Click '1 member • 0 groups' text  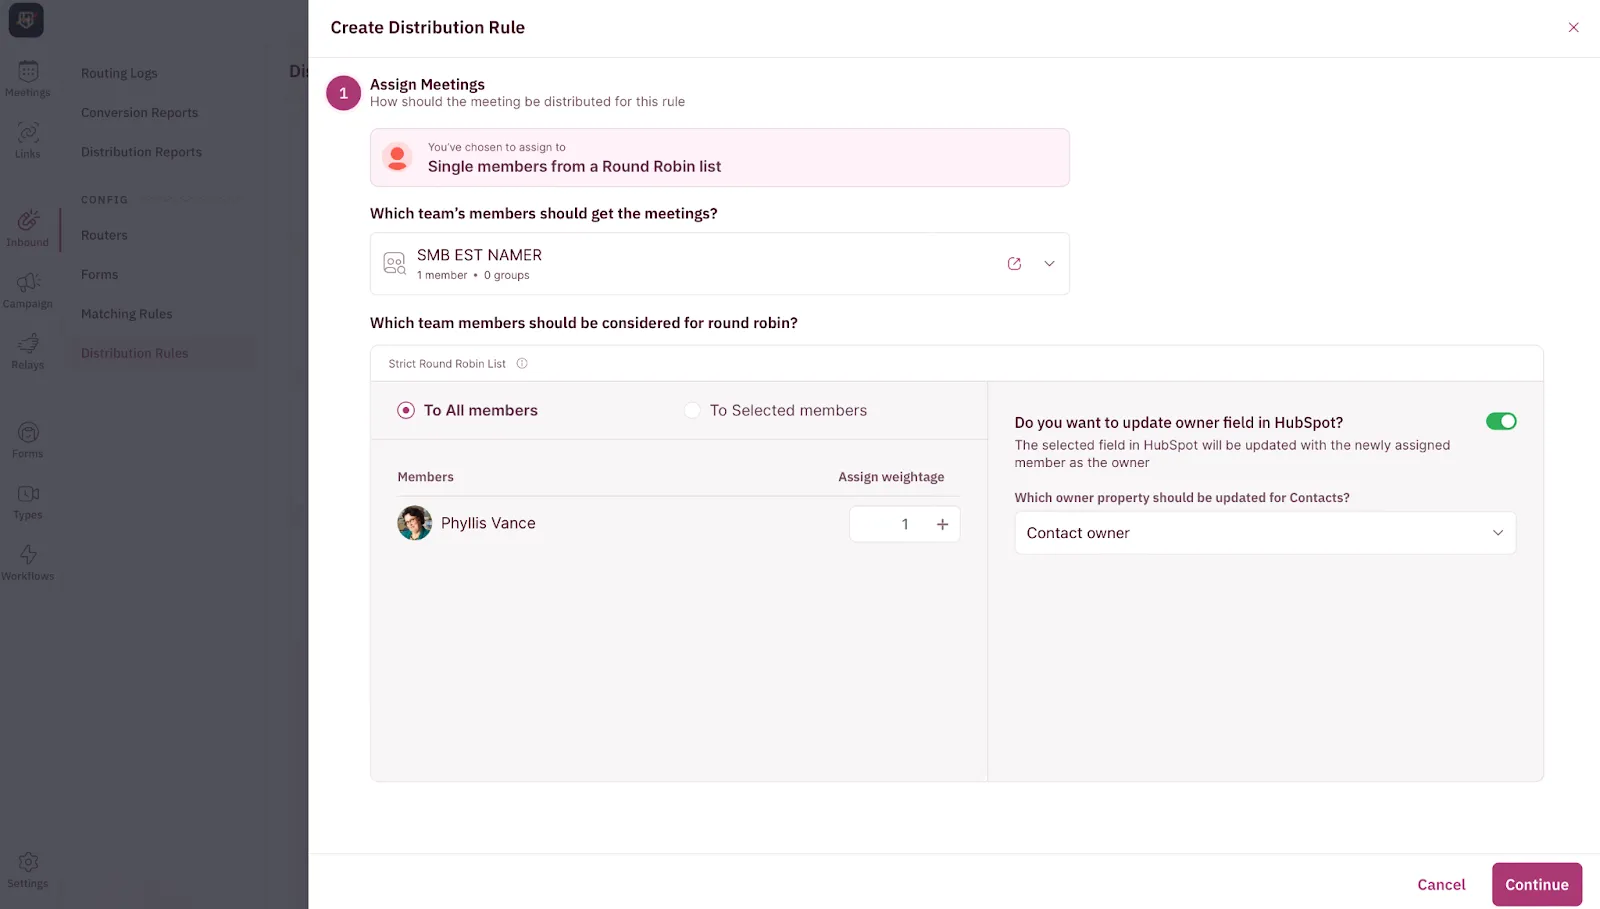point(473,275)
